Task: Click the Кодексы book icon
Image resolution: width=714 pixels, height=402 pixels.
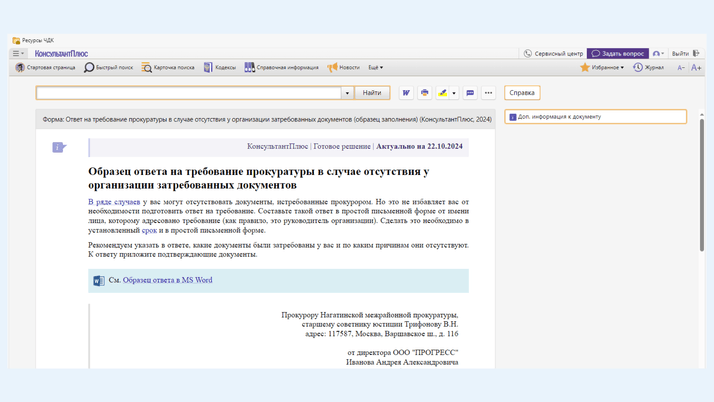Action: coord(208,67)
